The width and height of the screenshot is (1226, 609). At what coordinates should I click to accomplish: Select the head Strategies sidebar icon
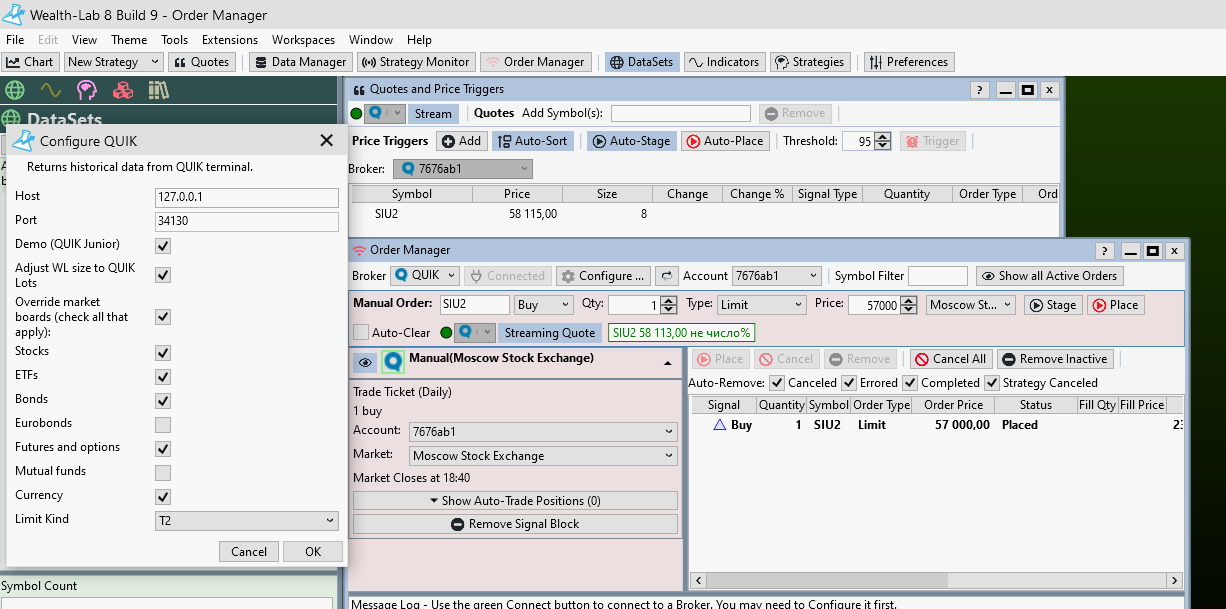coord(87,91)
